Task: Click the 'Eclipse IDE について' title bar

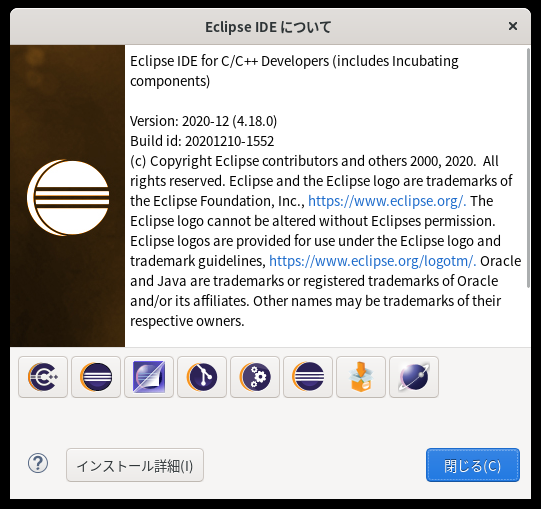Action: coord(268,27)
